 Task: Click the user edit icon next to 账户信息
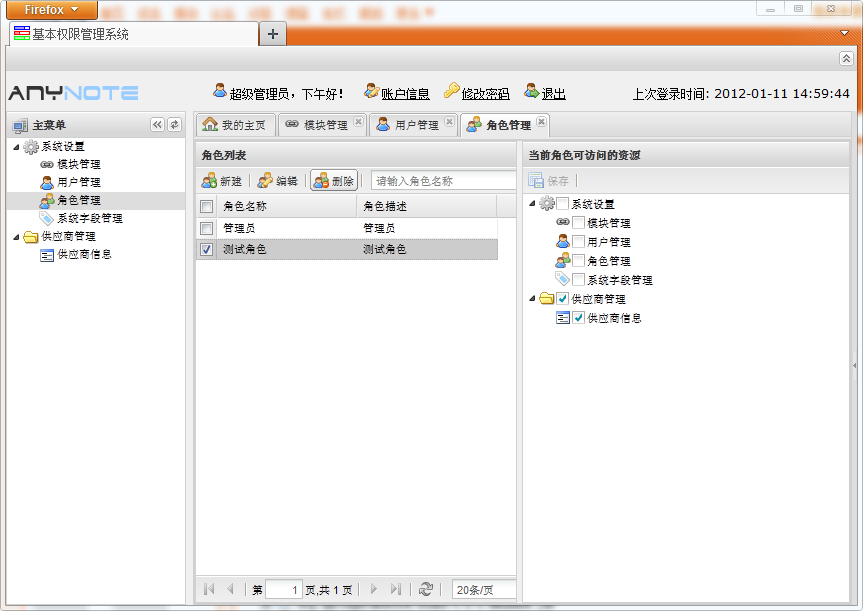[x=372, y=91]
